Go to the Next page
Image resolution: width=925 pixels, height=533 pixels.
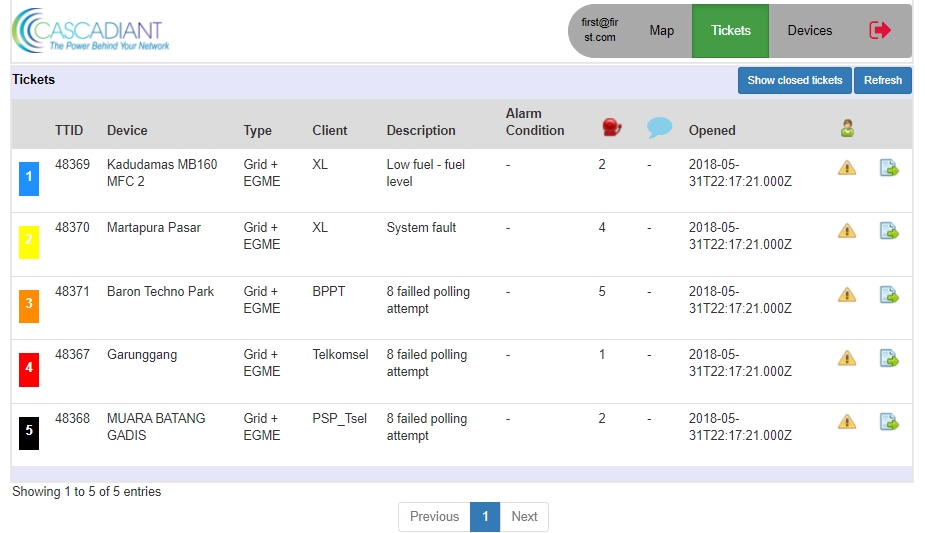tap(524, 517)
